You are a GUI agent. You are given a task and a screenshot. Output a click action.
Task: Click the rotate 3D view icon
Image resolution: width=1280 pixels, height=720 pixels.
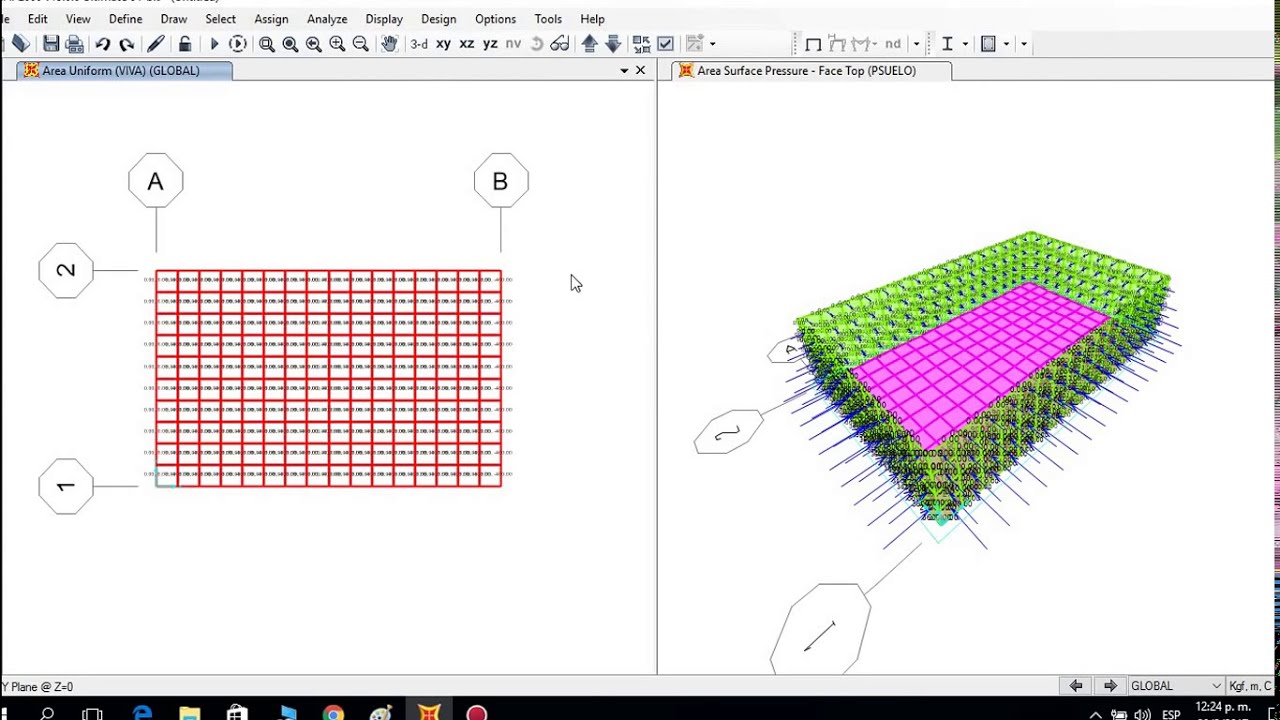click(x=537, y=44)
